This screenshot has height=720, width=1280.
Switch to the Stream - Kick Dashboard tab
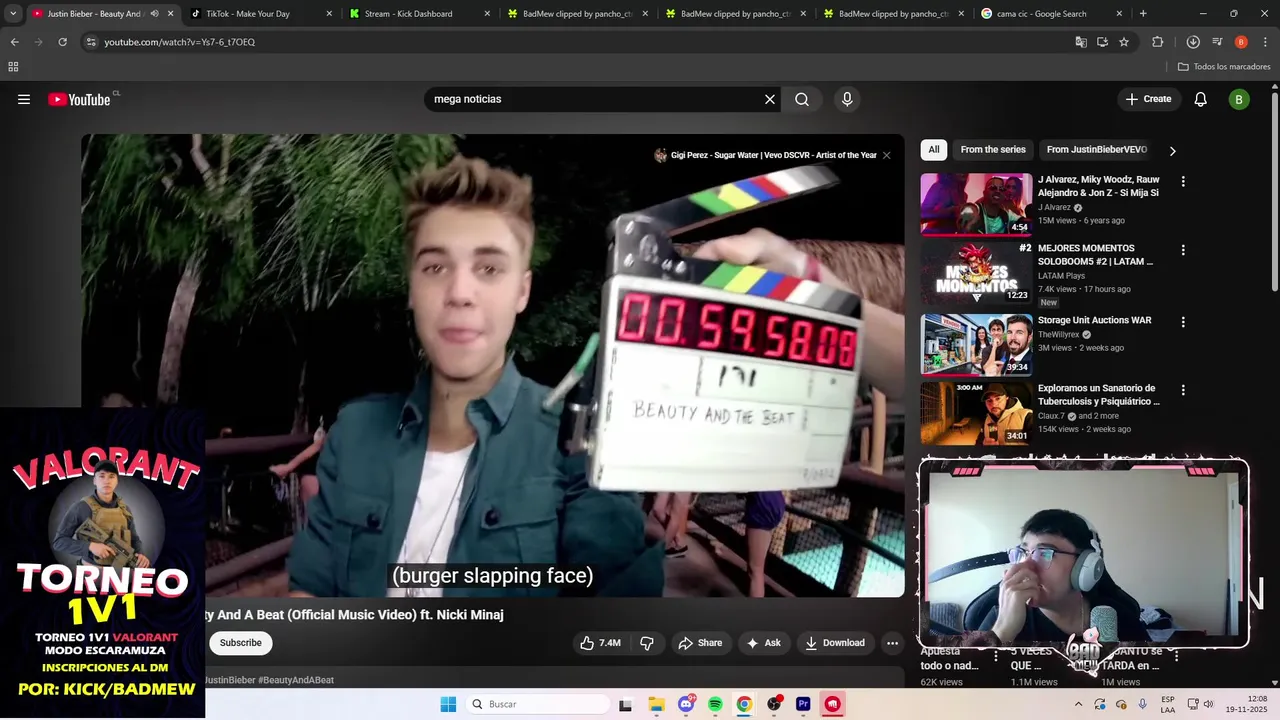(x=418, y=14)
